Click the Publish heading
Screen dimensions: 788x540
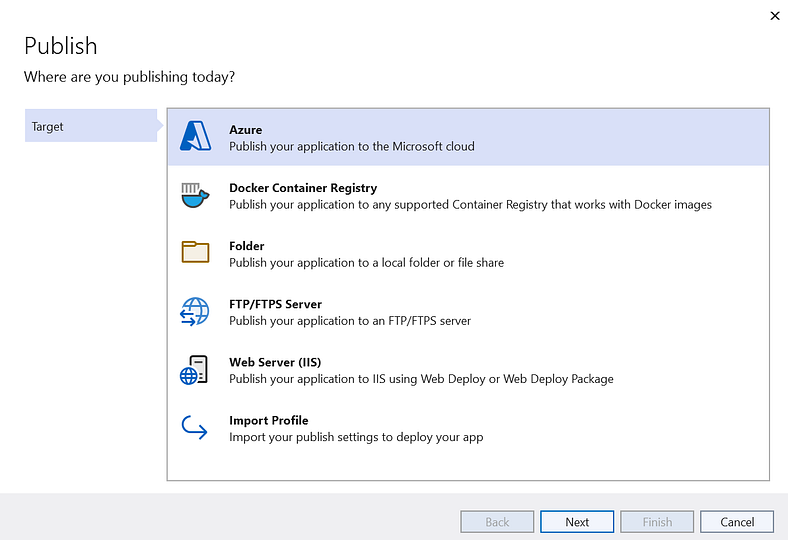tap(61, 46)
